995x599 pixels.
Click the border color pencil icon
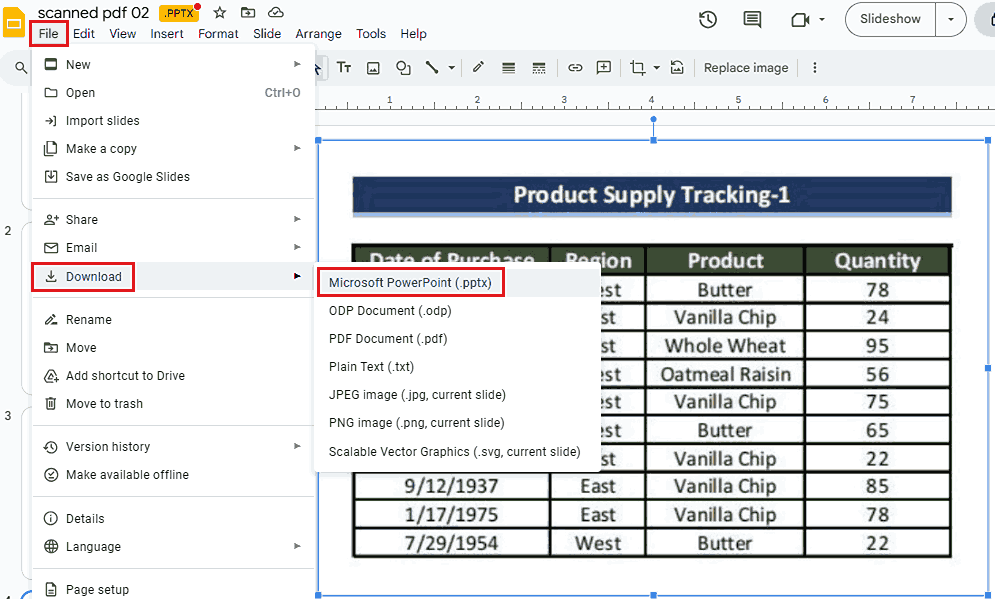[478, 67]
